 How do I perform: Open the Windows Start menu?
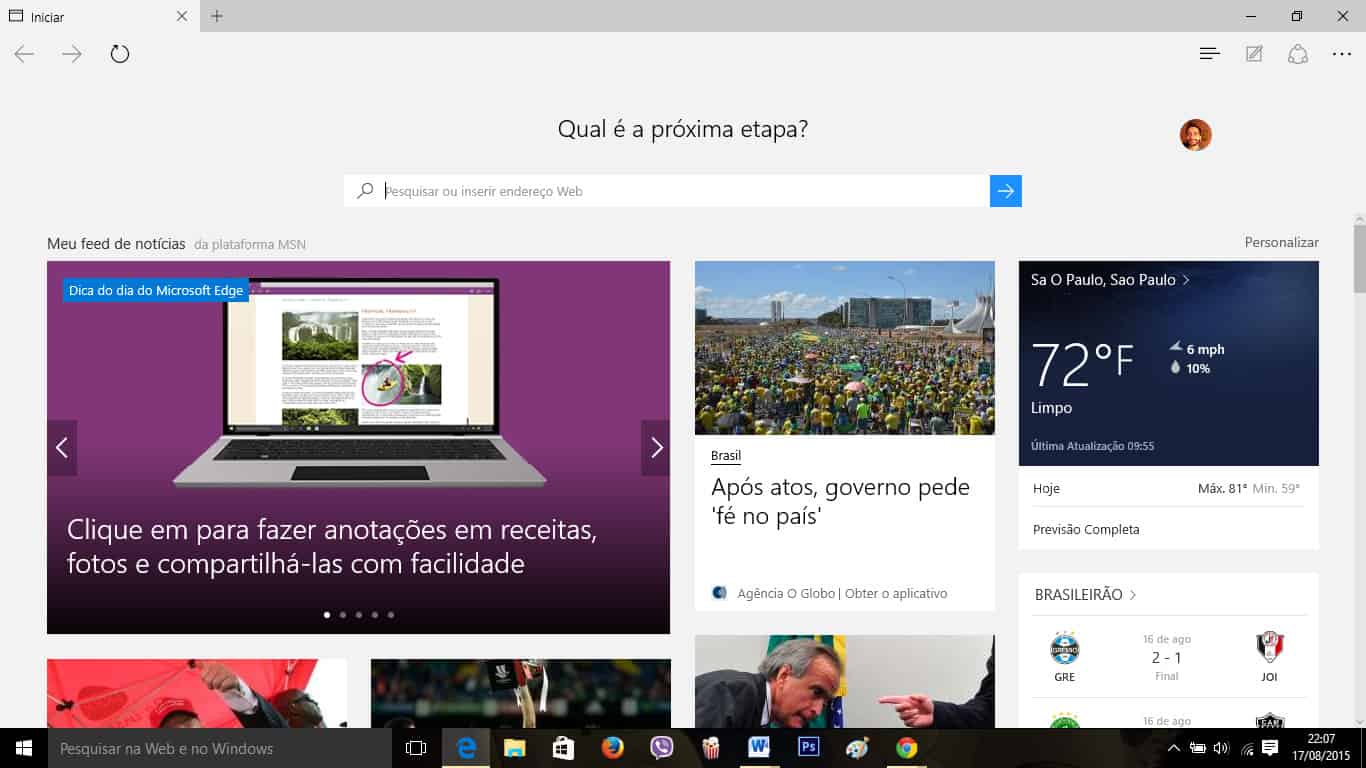click(x=24, y=748)
